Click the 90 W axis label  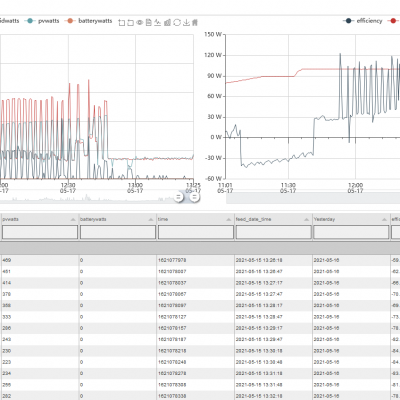pyautogui.click(x=215, y=76)
